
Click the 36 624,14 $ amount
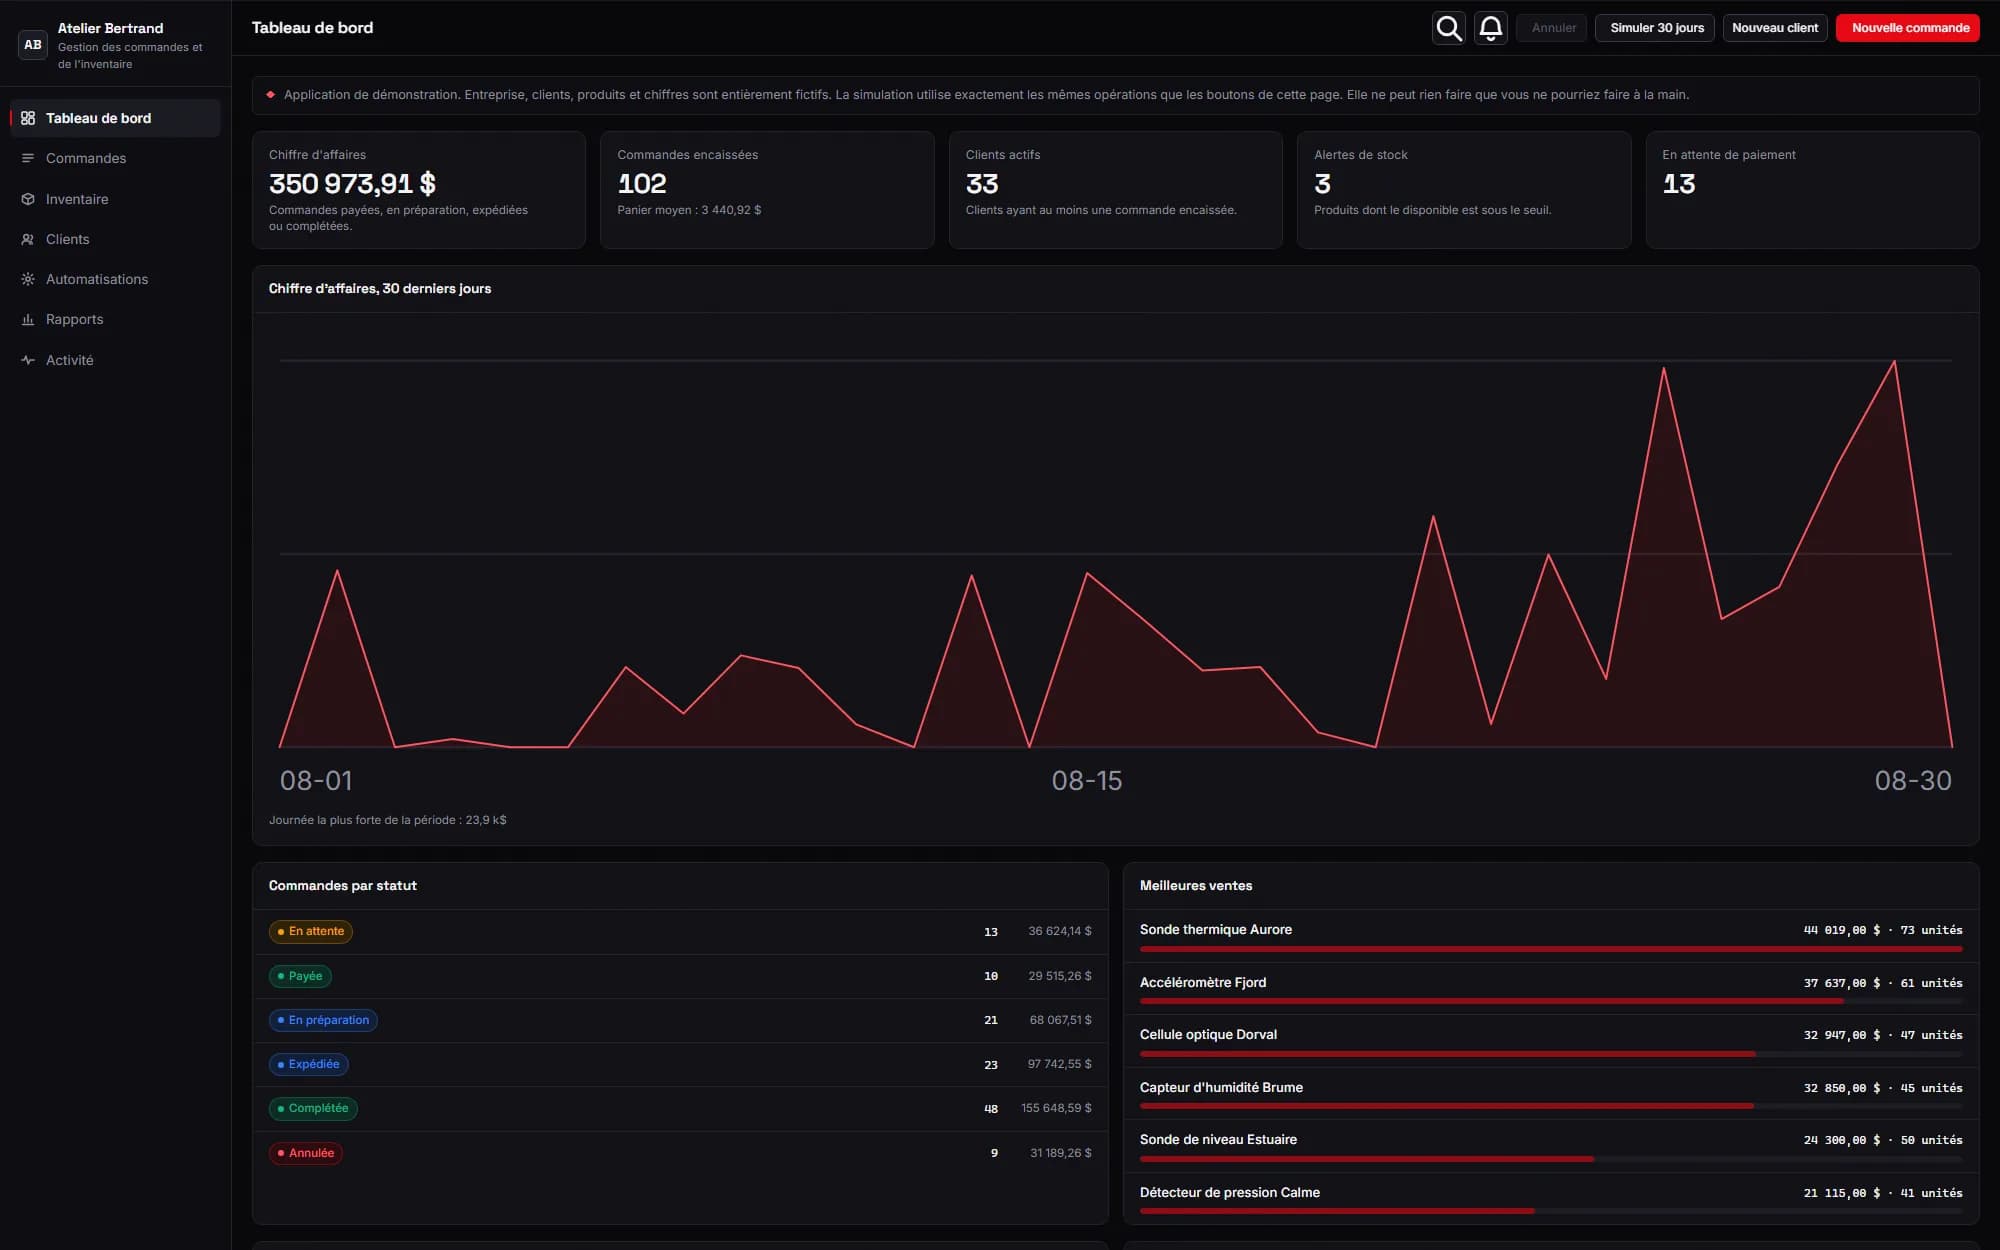coord(1060,931)
